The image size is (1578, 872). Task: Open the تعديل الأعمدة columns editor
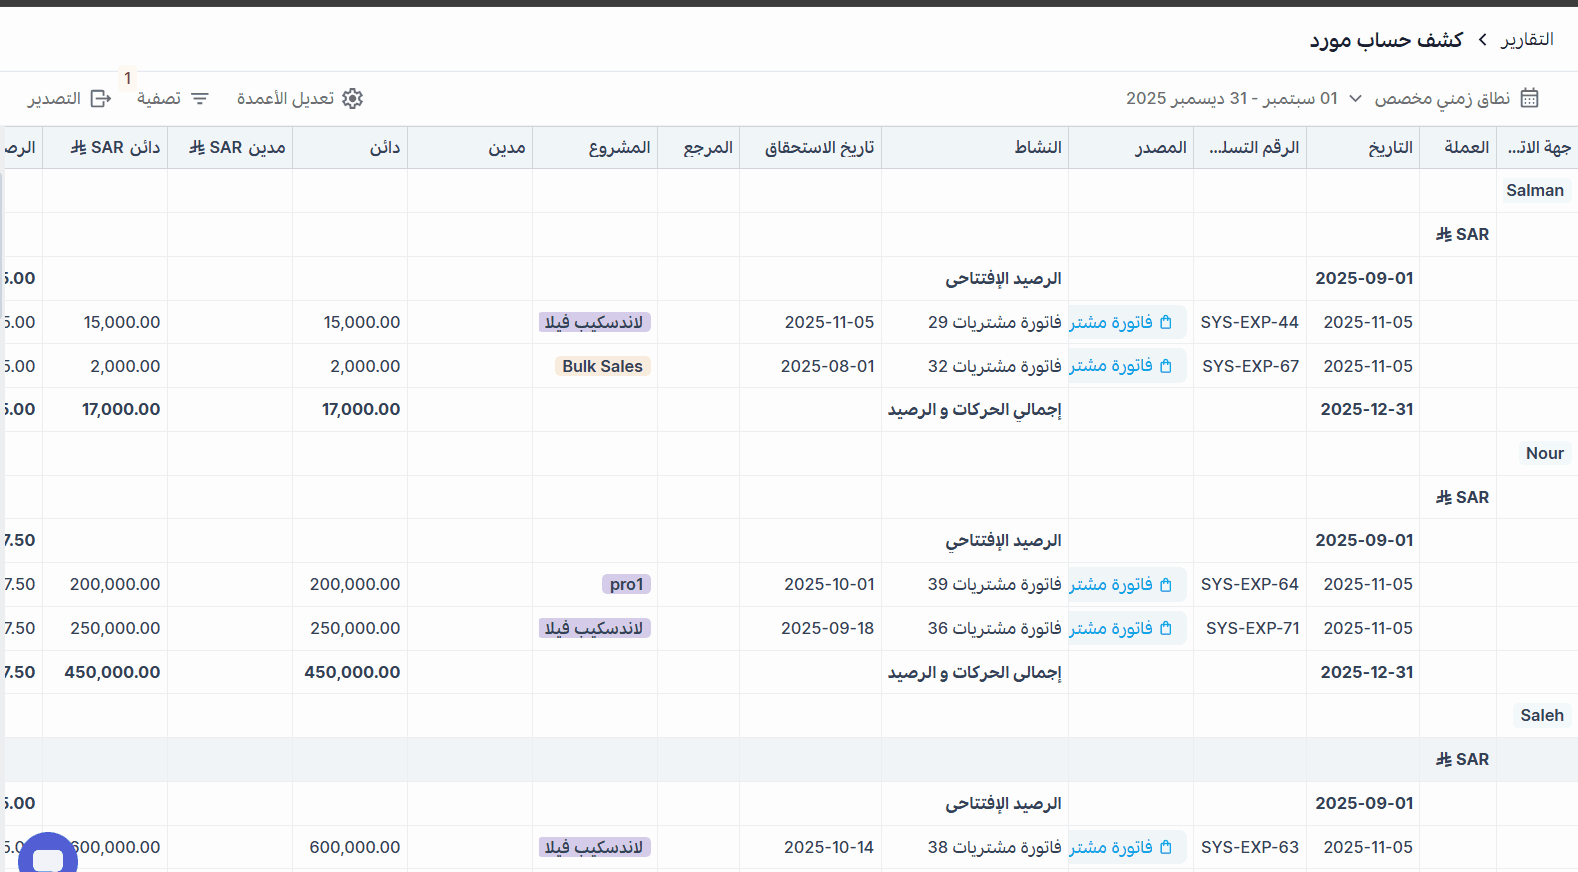coord(299,98)
